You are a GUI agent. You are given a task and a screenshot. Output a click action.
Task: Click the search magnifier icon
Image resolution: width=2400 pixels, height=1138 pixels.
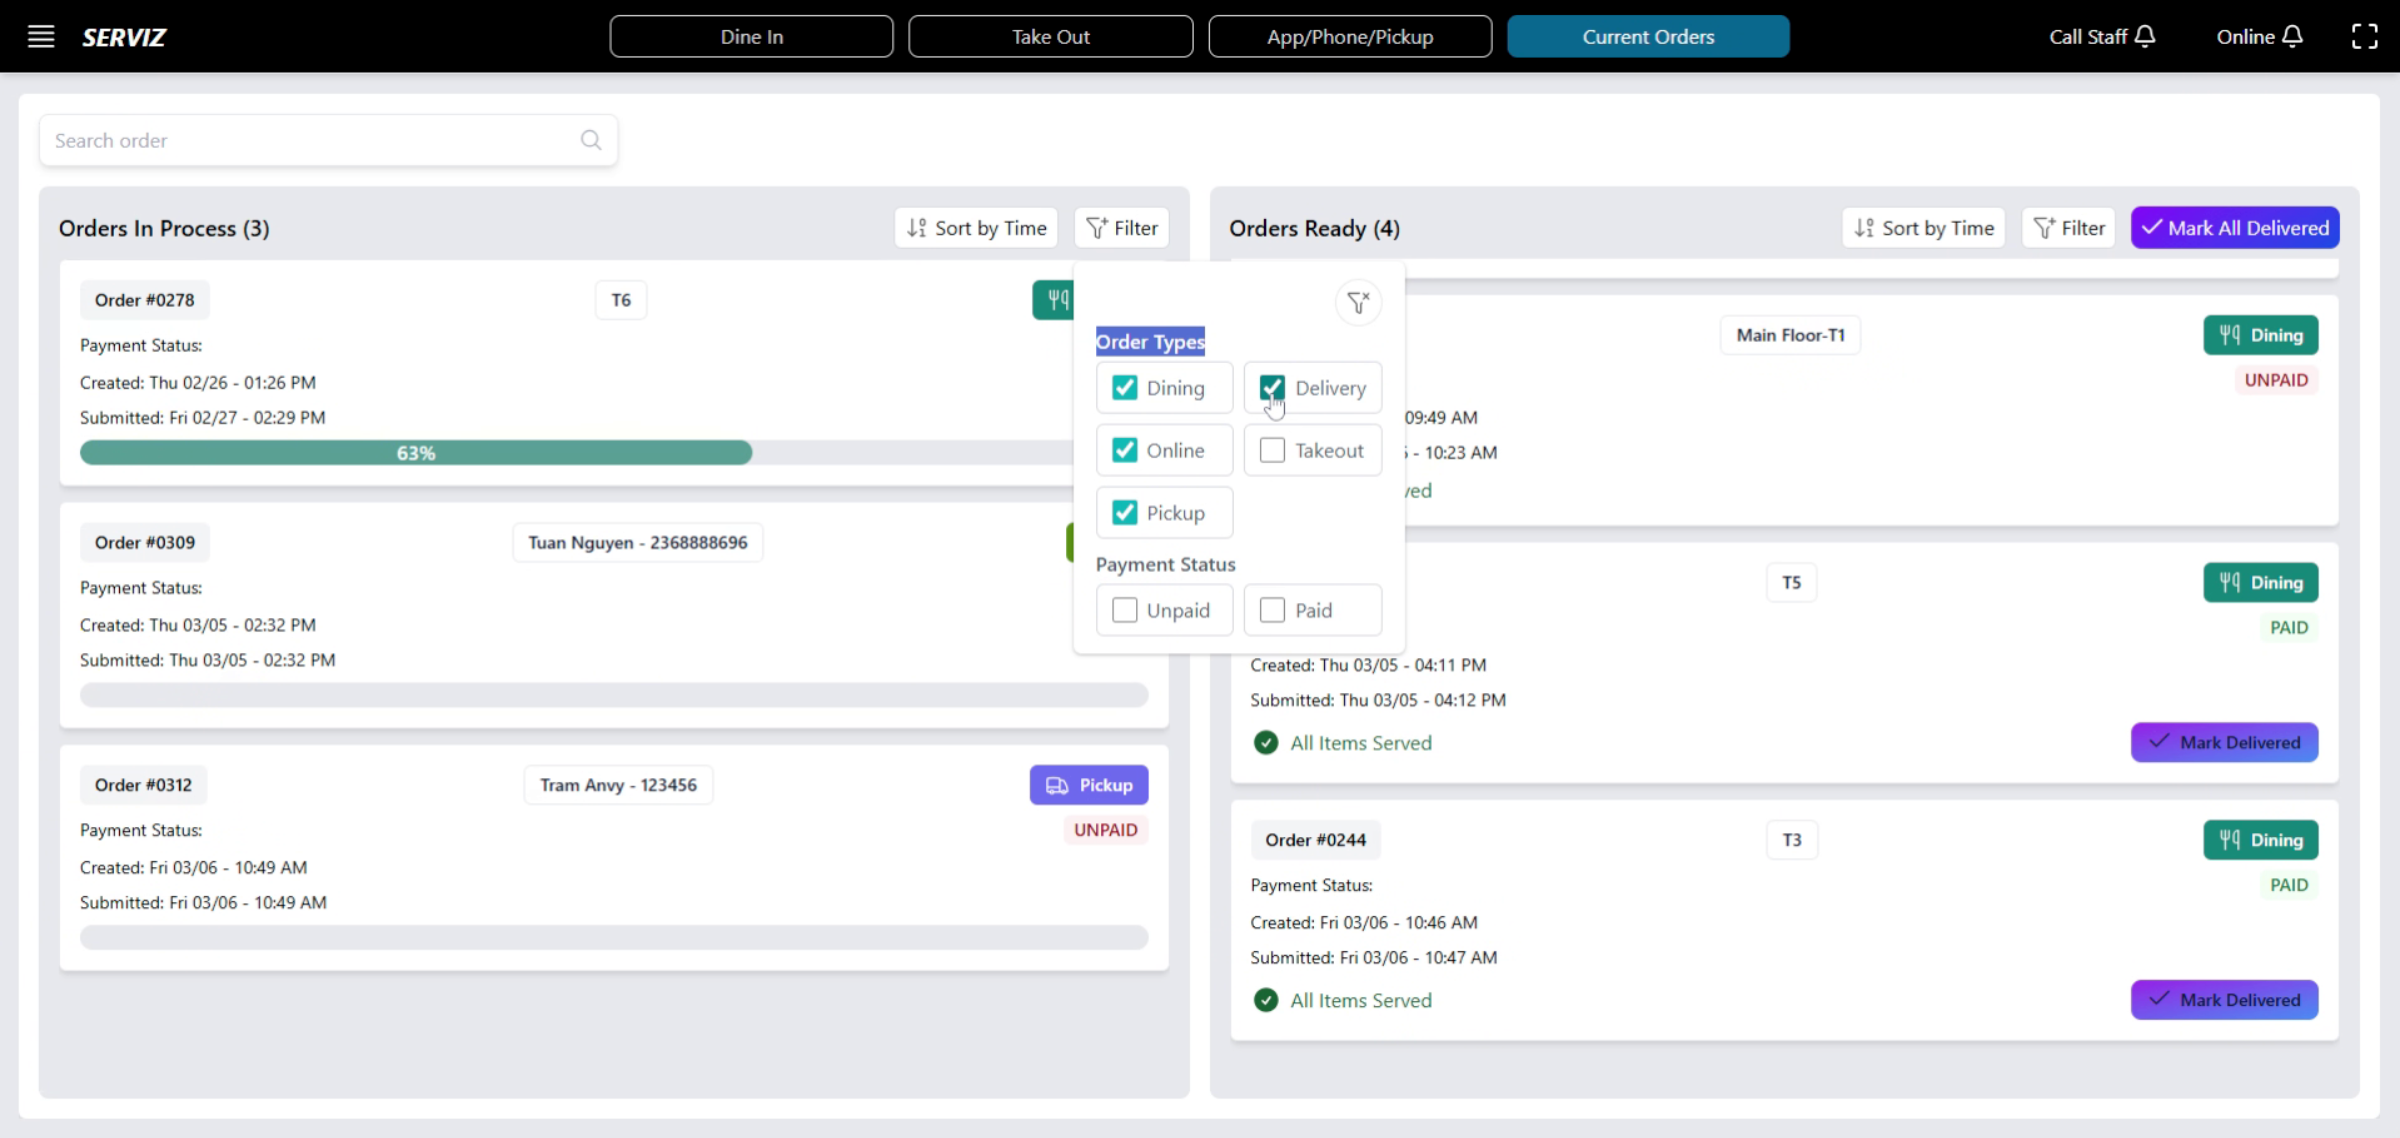[591, 140]
